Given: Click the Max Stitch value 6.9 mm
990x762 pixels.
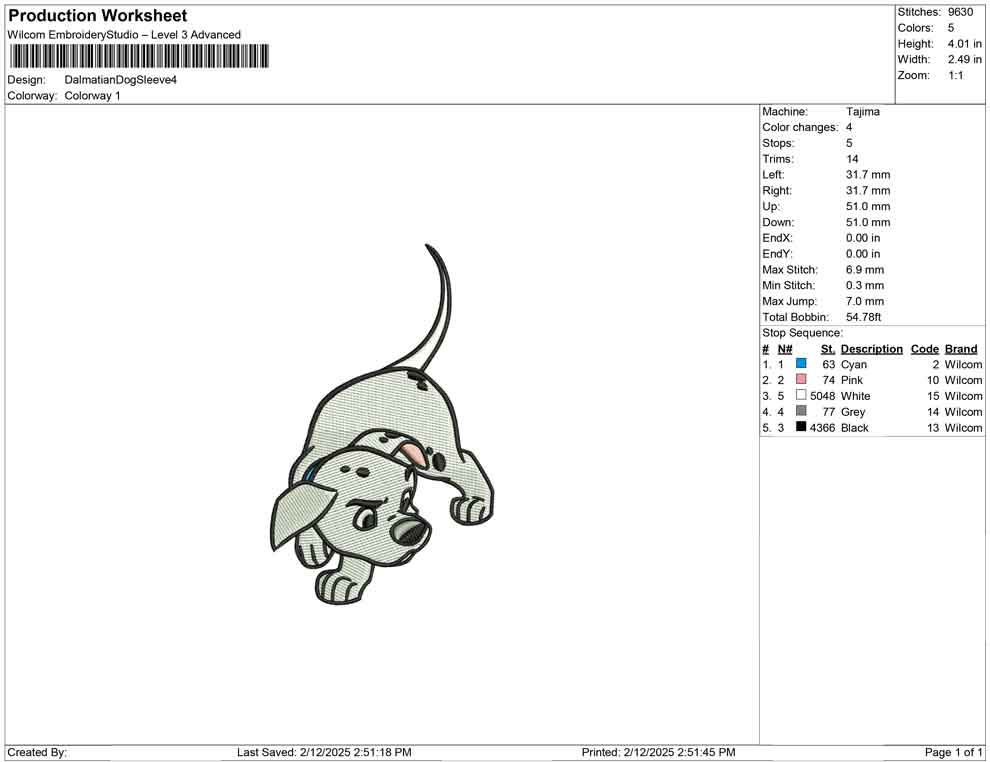Looking at the screenshot, I should point(864,270).
